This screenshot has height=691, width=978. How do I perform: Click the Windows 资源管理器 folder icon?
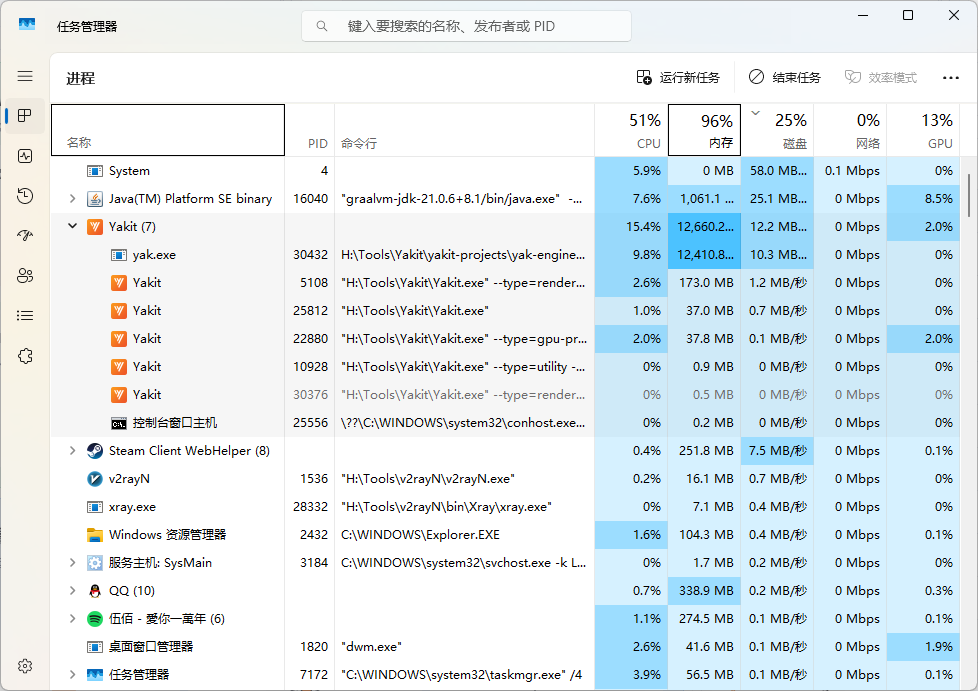tap(95, 535)
